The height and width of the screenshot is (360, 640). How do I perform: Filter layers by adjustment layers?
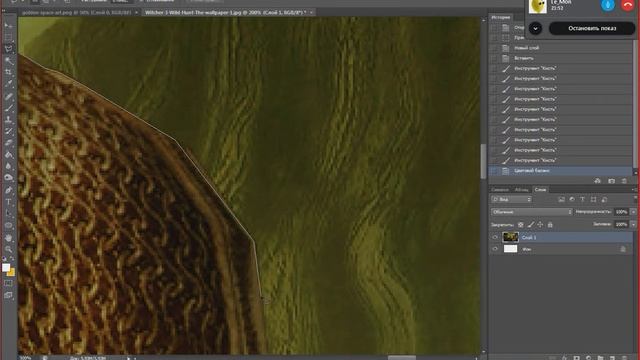tap(572, 199)
